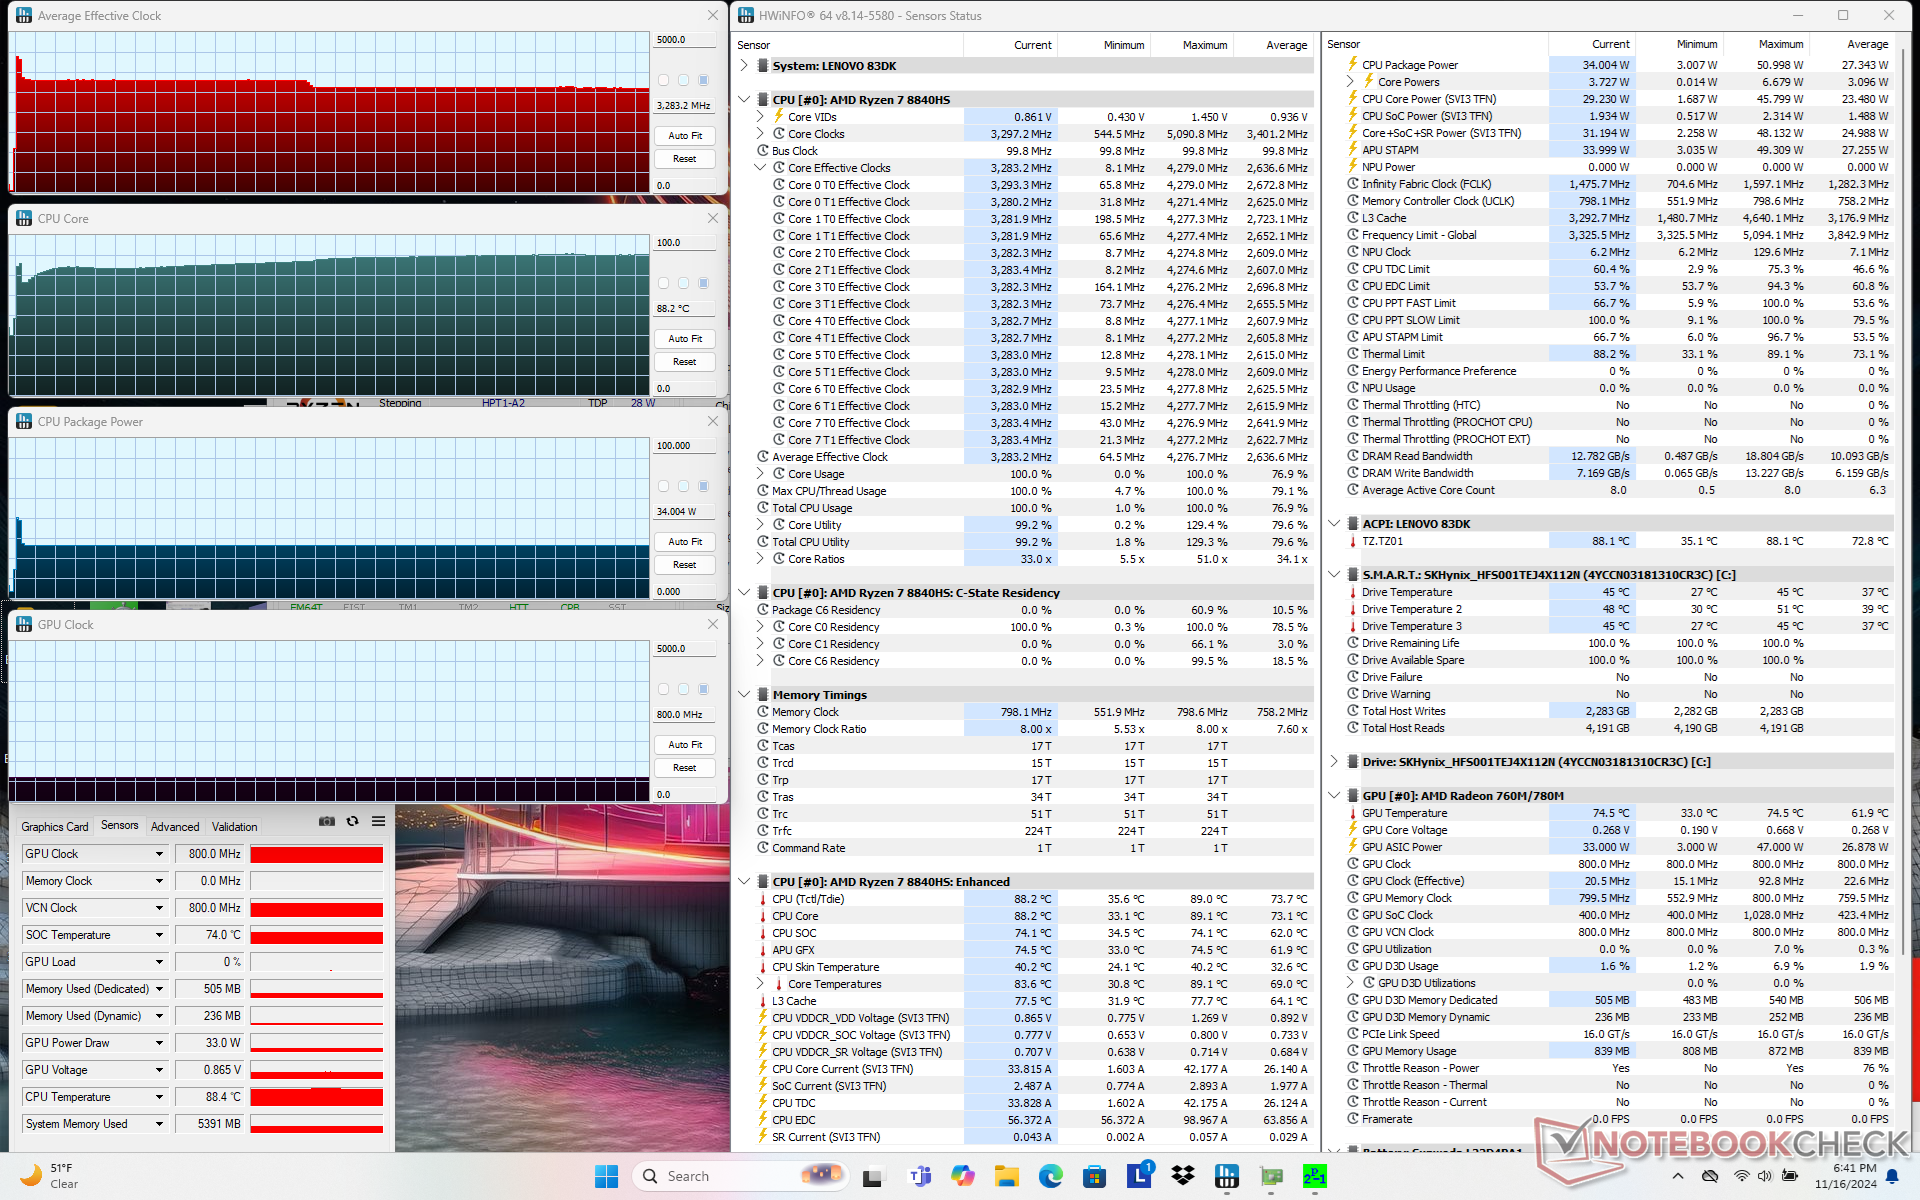Screen dimensions: 1920x1200
Task: Open Task View from the taskbar
Action: point(872,1176)
